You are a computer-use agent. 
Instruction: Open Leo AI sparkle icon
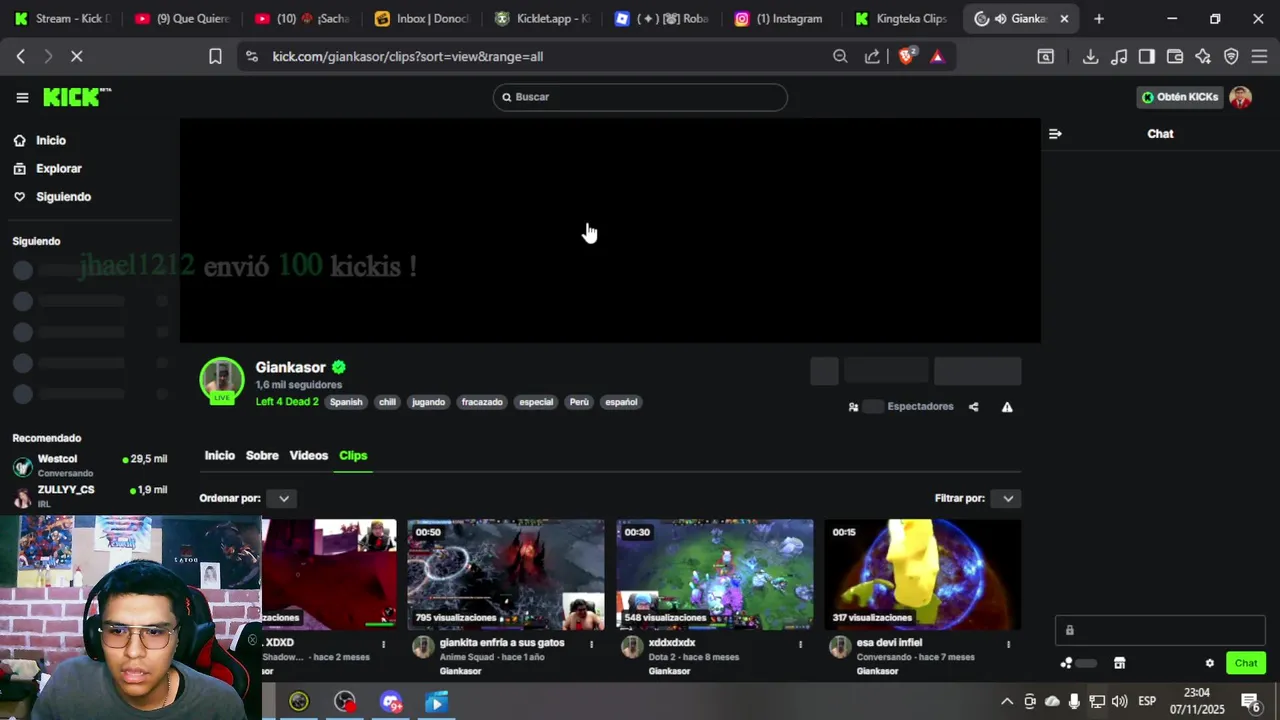click(1203, 57)
